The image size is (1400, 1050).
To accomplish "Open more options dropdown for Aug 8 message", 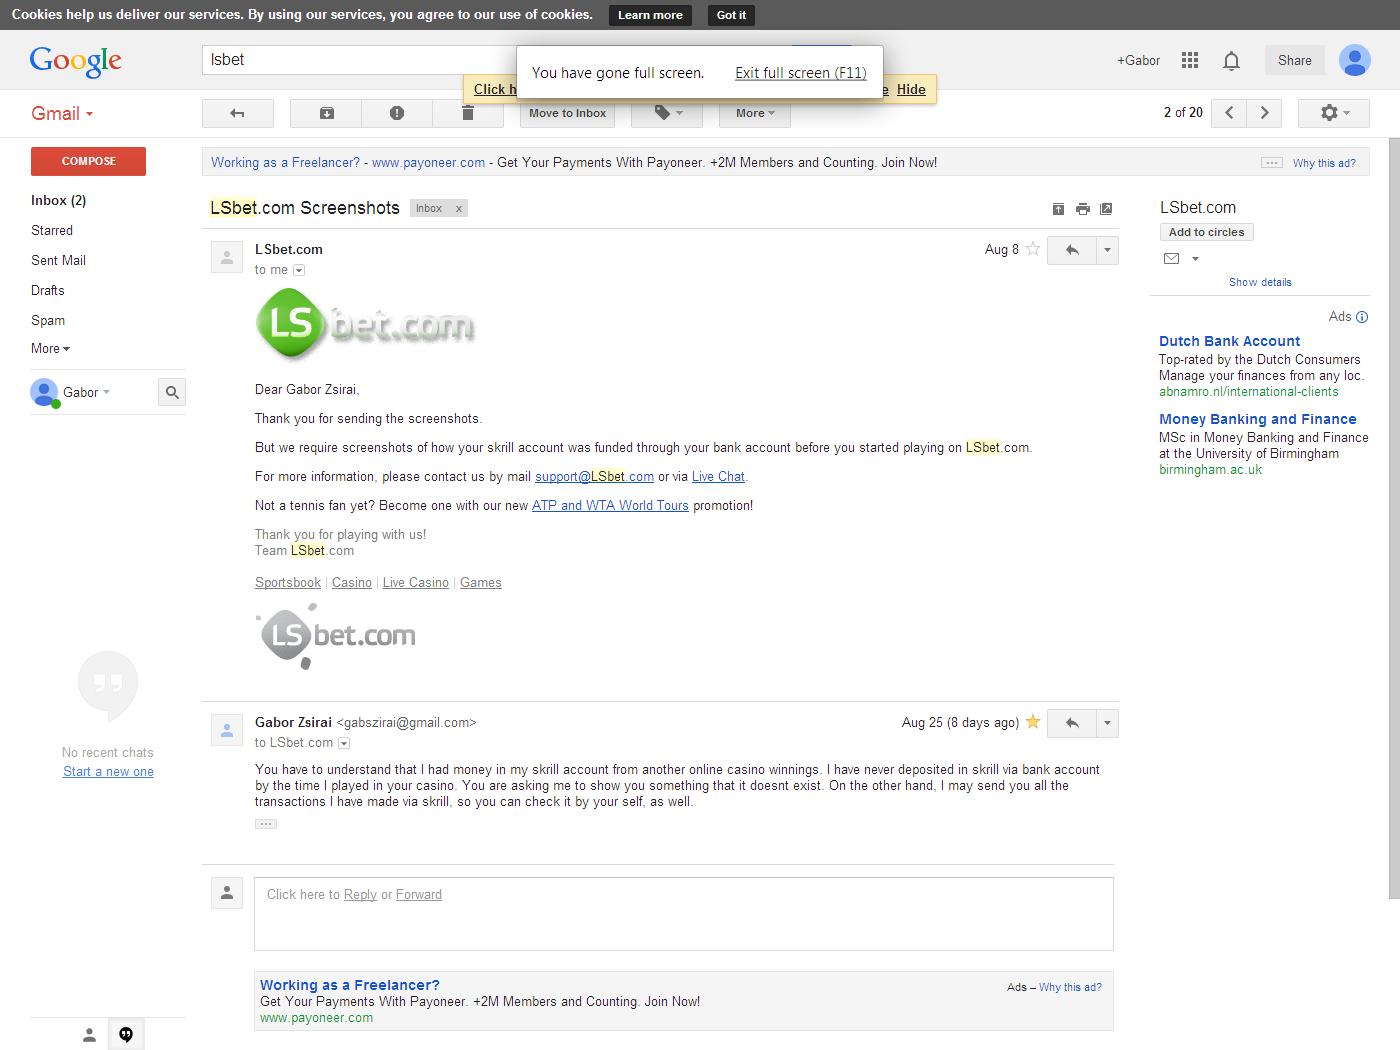I will coord(1107,250).
